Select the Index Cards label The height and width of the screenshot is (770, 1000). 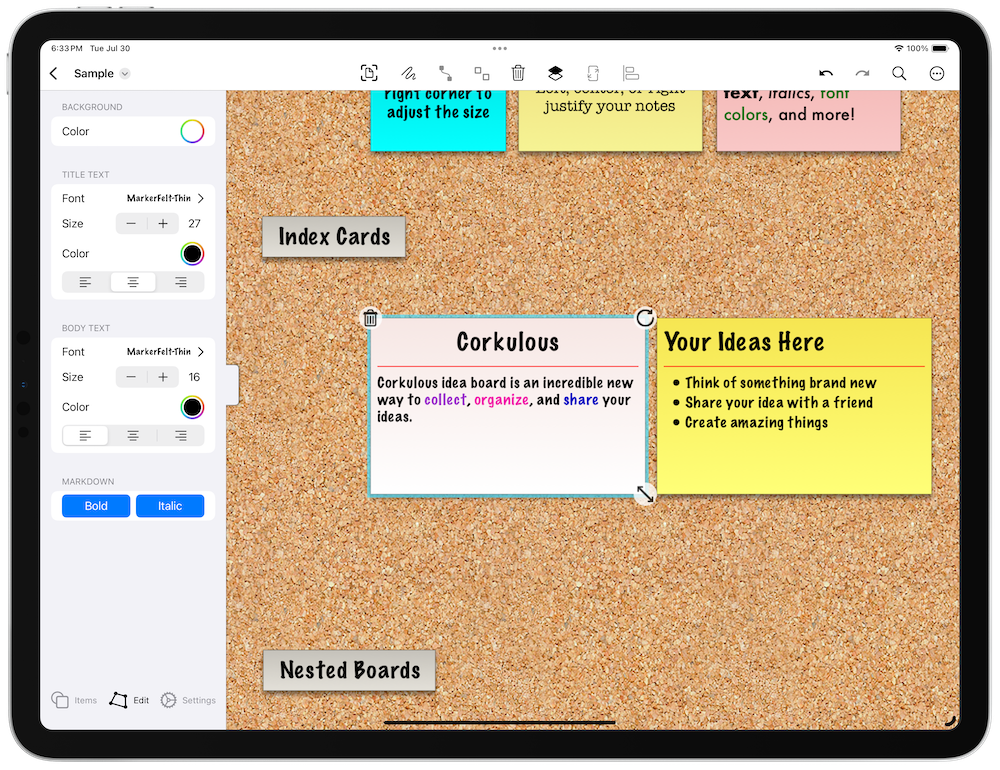(334, 237)
